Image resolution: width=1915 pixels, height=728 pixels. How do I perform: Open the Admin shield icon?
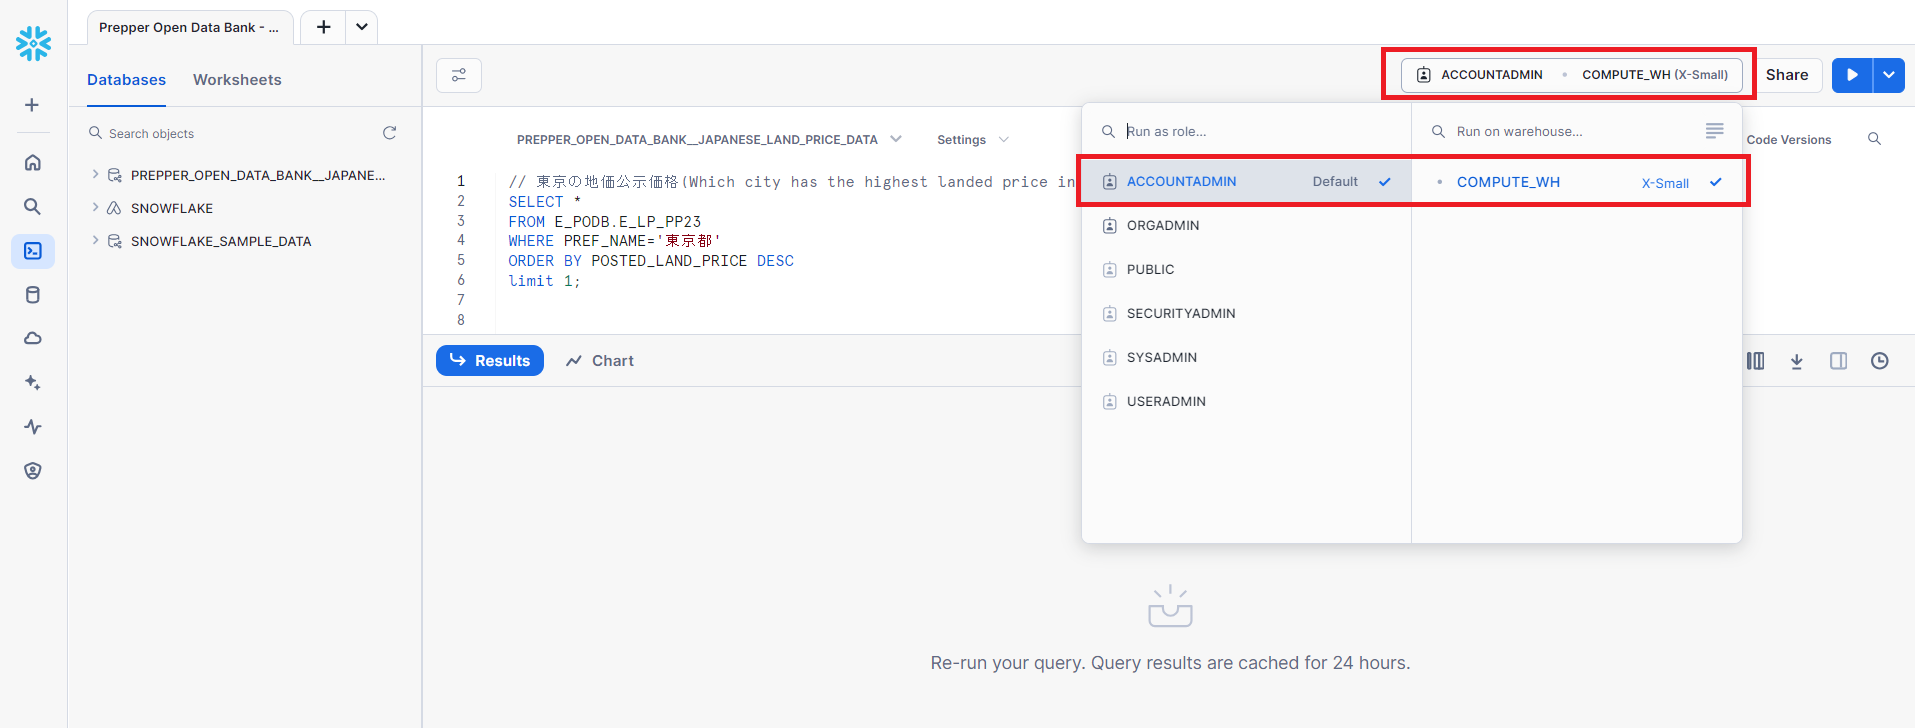[33, 471]
